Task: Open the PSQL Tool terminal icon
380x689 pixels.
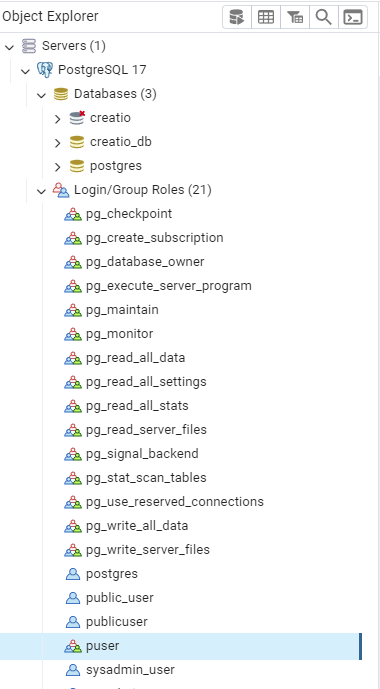Action: point(353,18)
